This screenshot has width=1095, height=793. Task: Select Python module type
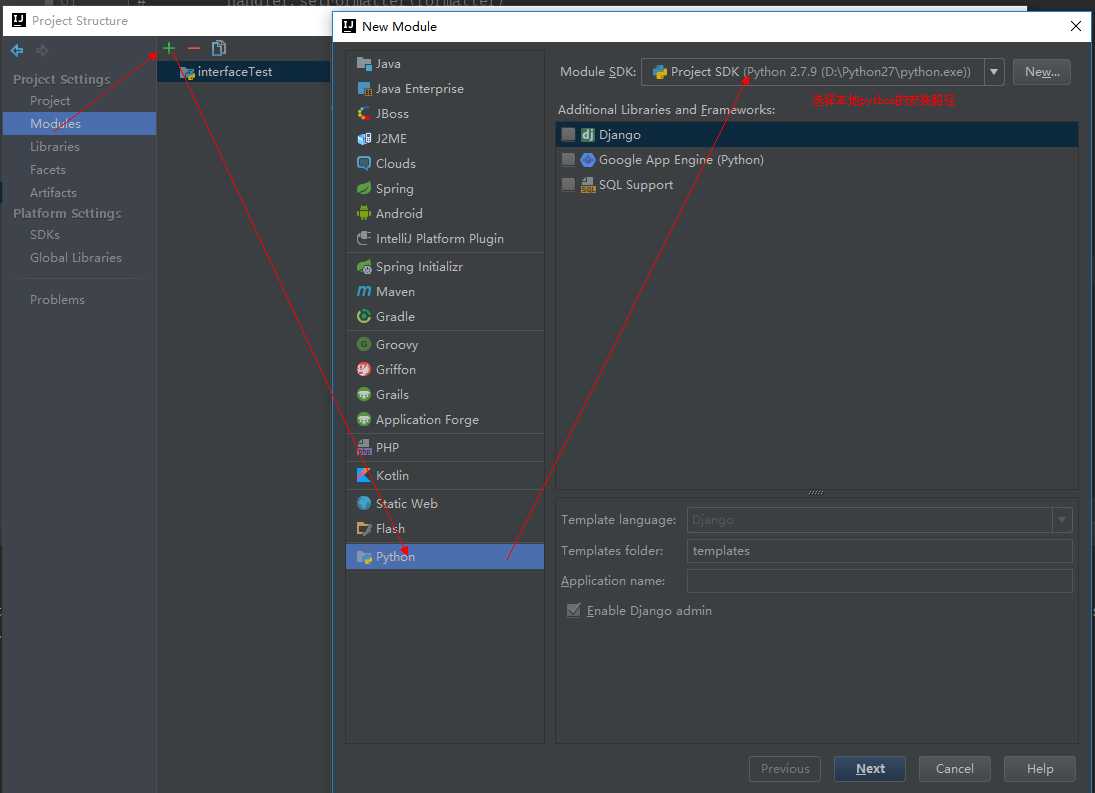445,556
